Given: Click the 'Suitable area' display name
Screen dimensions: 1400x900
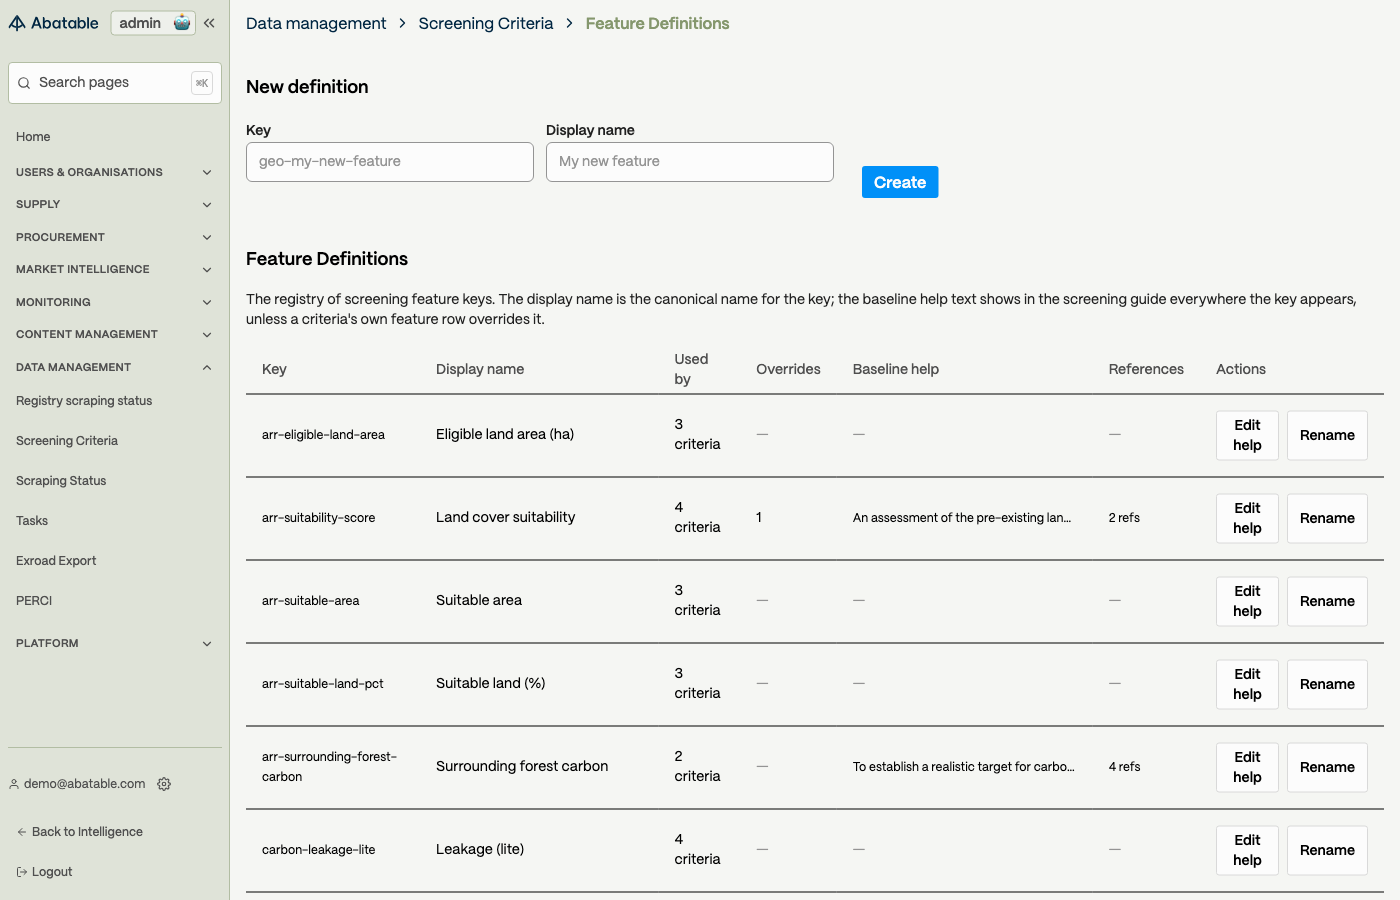Looking at the screenshot, I should click(x=479, y=600).
